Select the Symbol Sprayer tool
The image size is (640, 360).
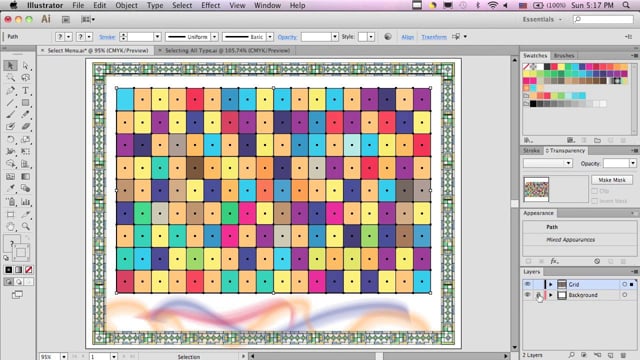(x=11, y=202)
